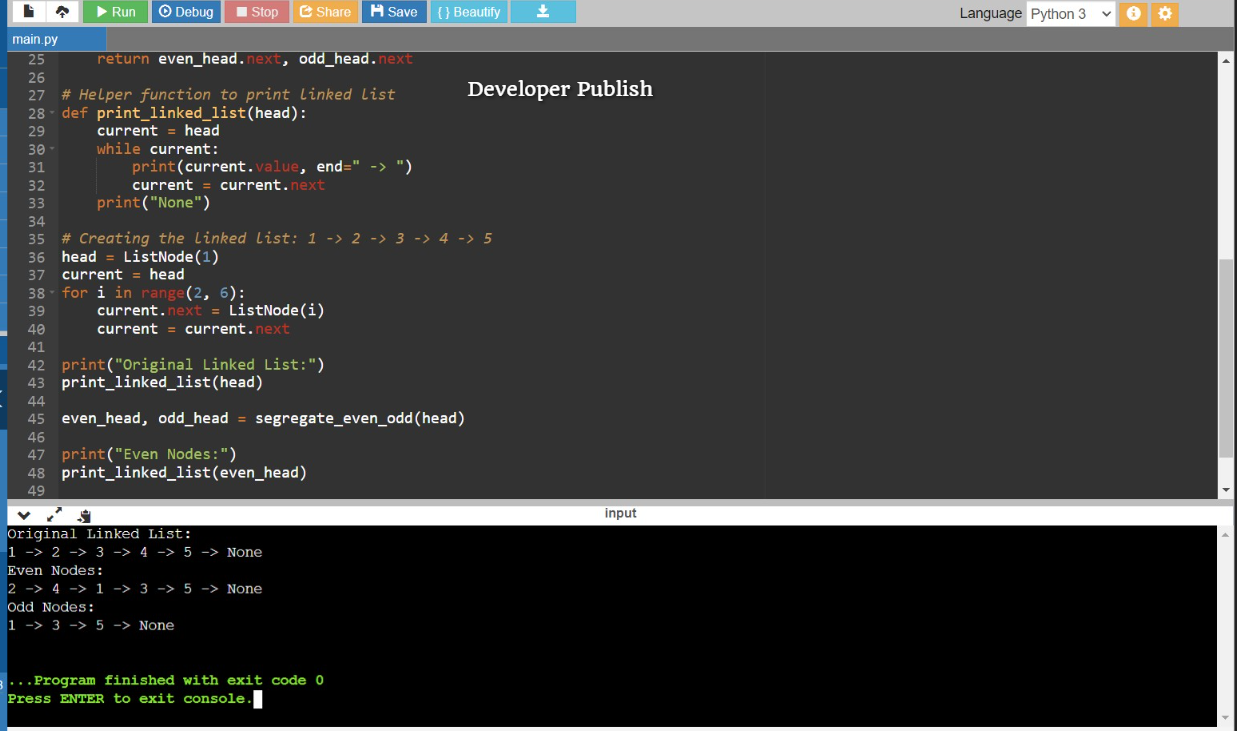Download the code with the download icon
The width and height of the screenshot is (1237, 731).
pyautogui.click(x=543, y=12)
